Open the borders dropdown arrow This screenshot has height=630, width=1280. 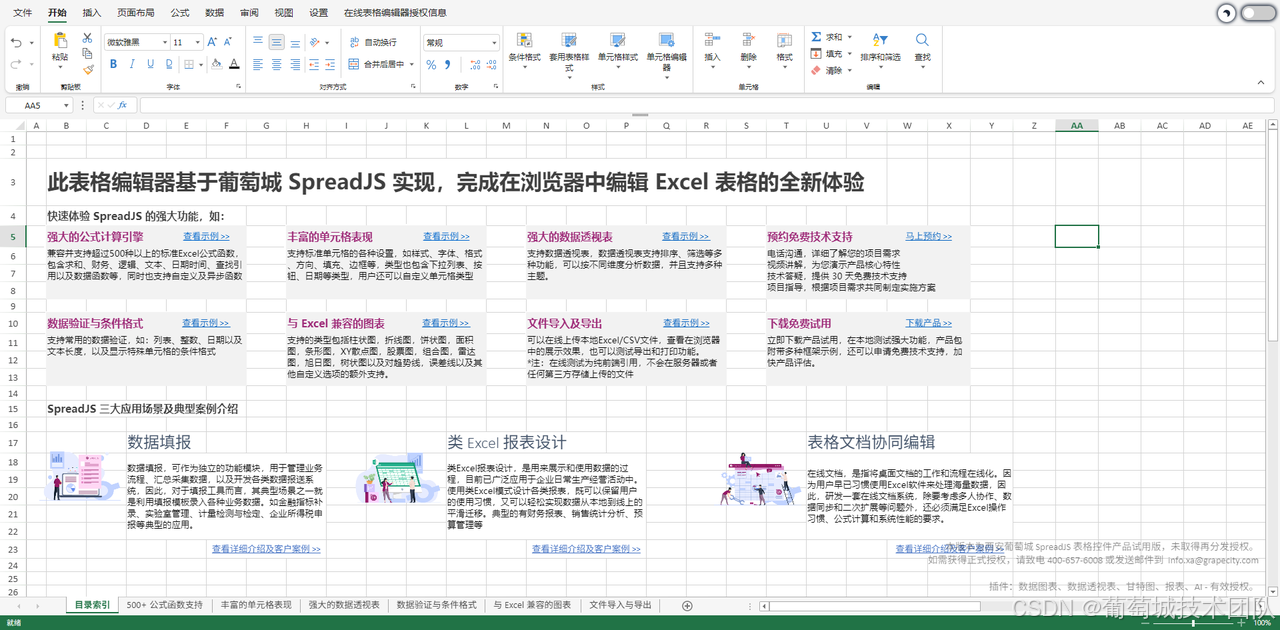click(201, 64)
